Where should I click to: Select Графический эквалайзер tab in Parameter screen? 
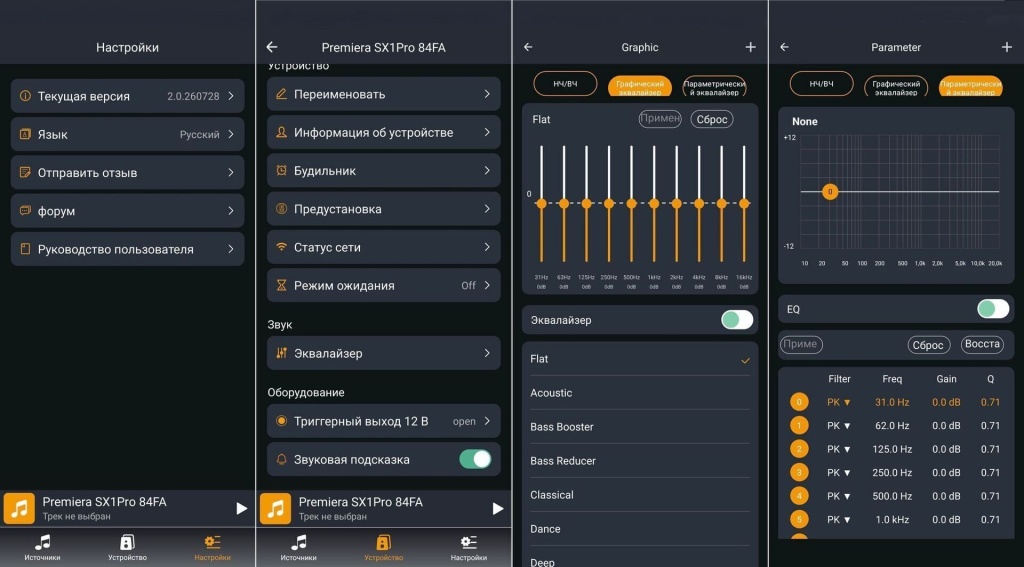896,88
